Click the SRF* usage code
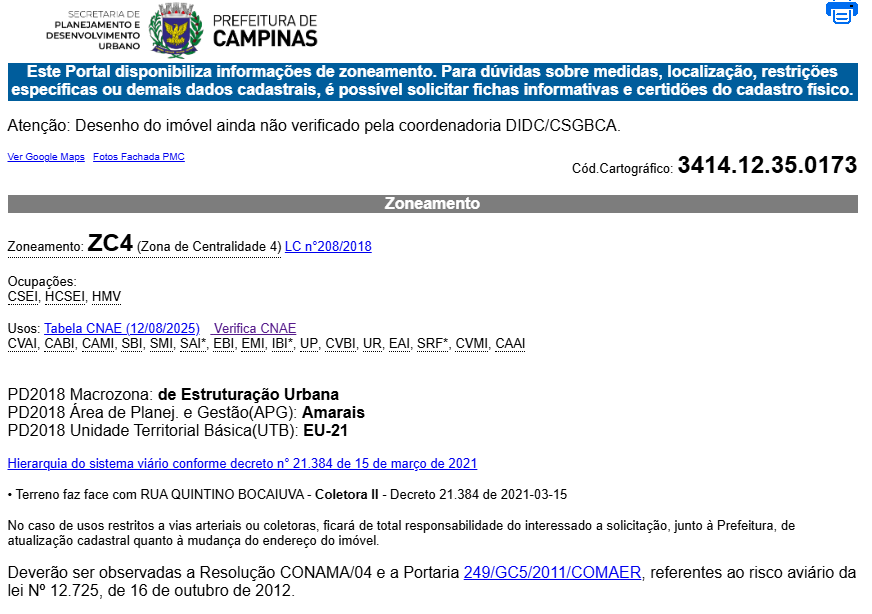This screenshot has height=614, width=872. [x=432, y=344]
